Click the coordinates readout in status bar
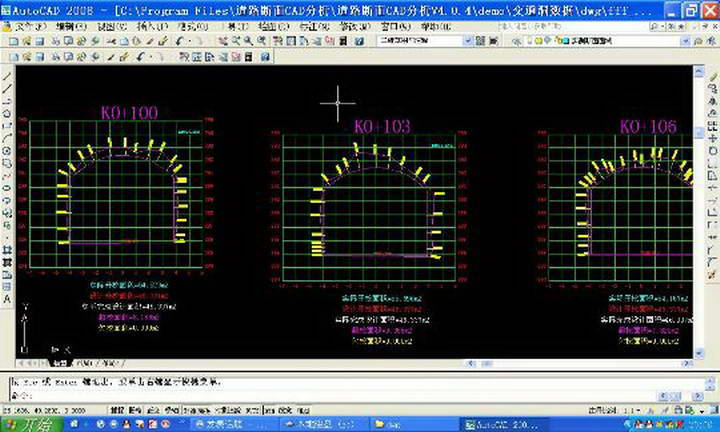 pyautogui.click(x=44, y=410)
